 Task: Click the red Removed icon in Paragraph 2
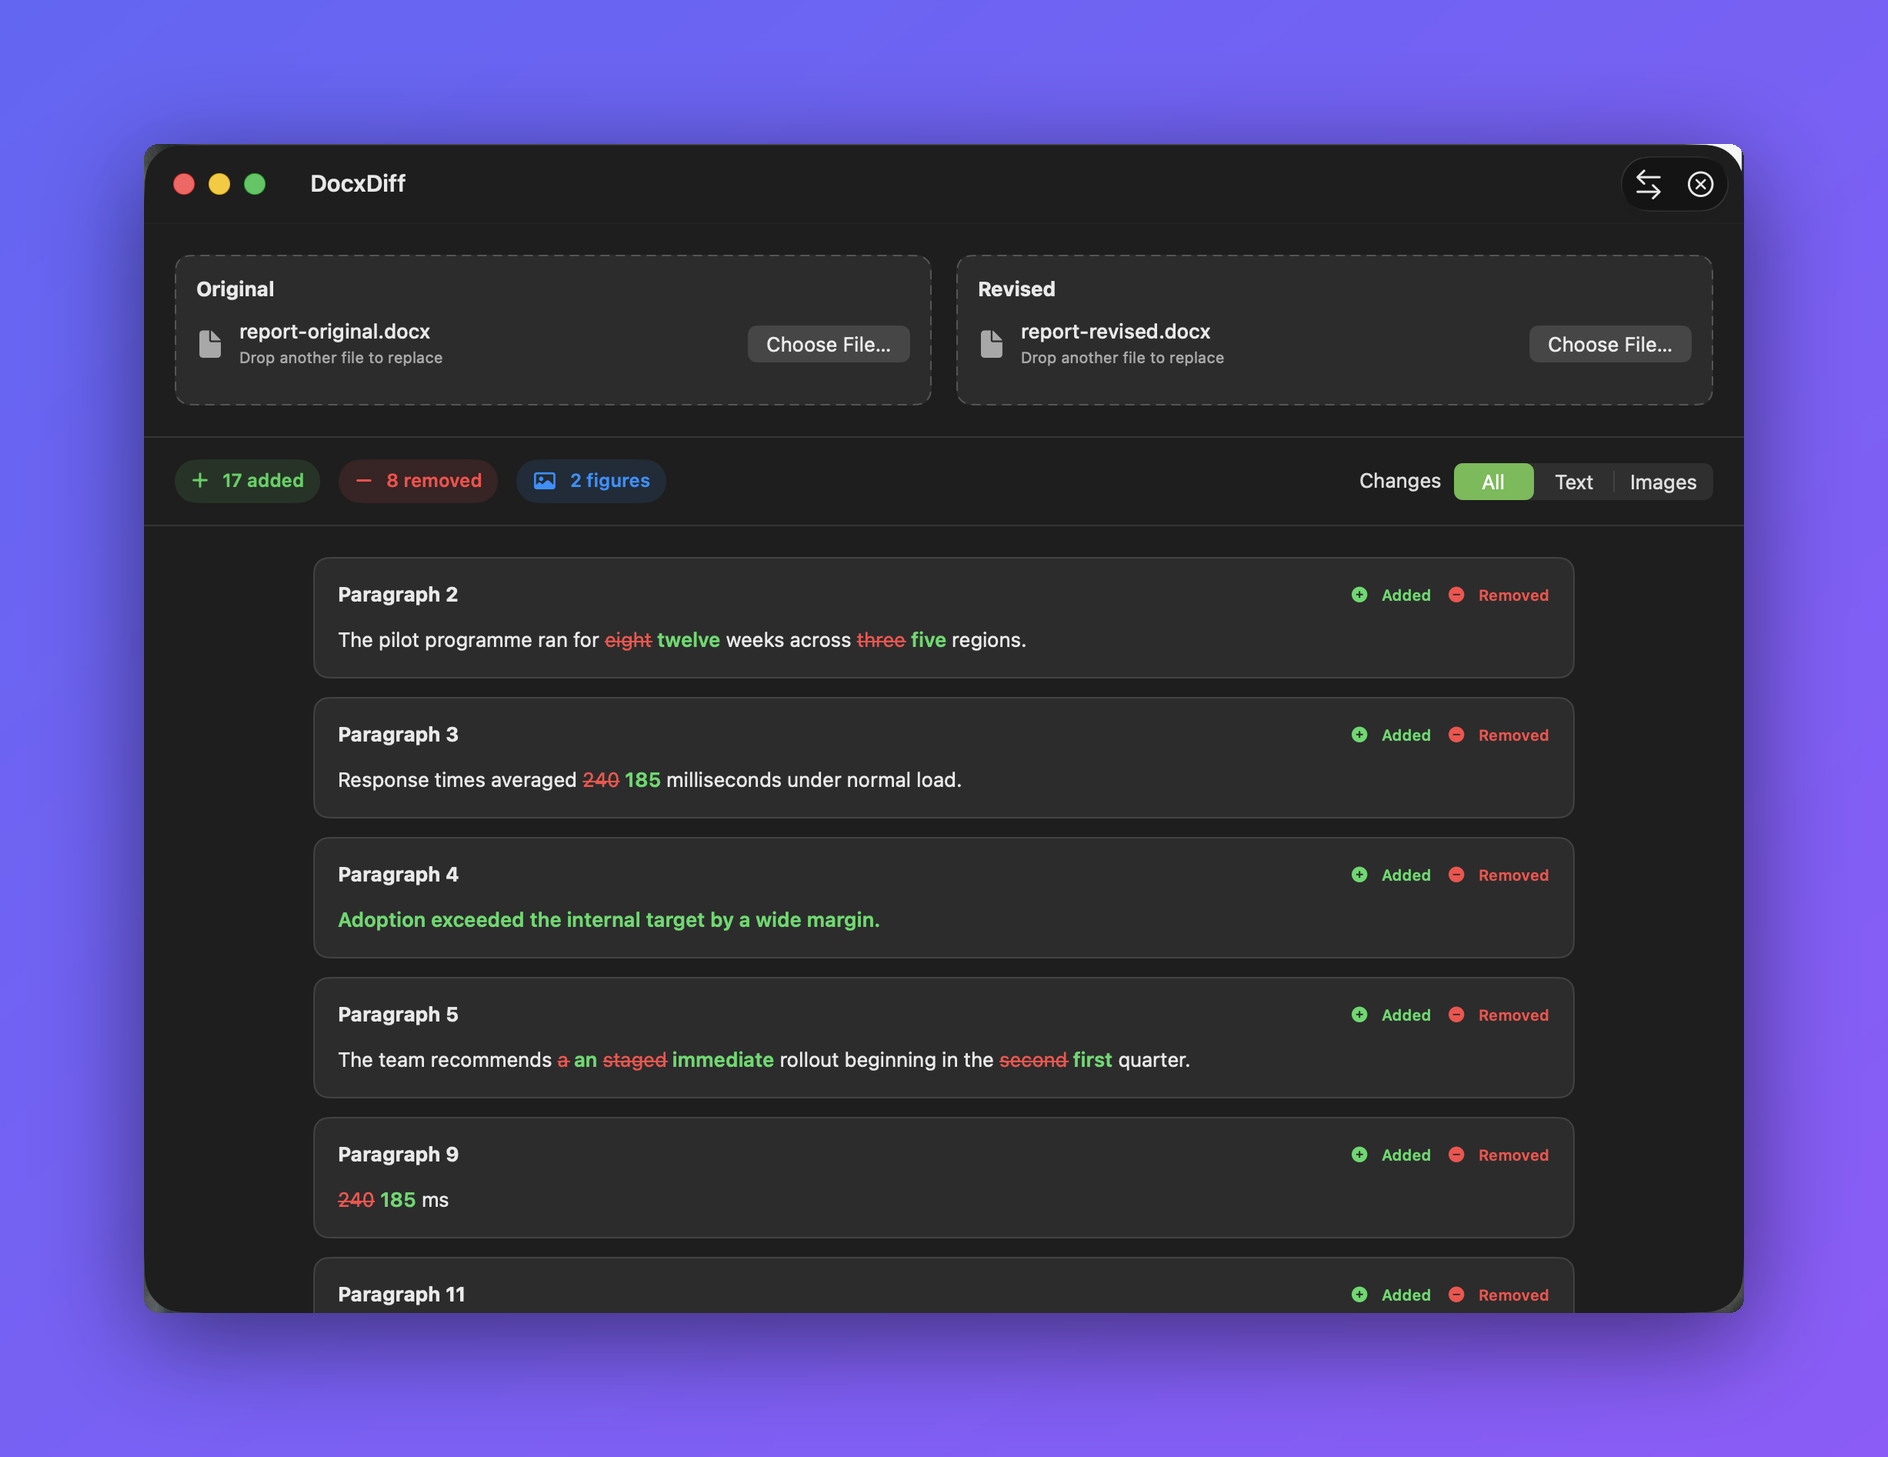1456,595
